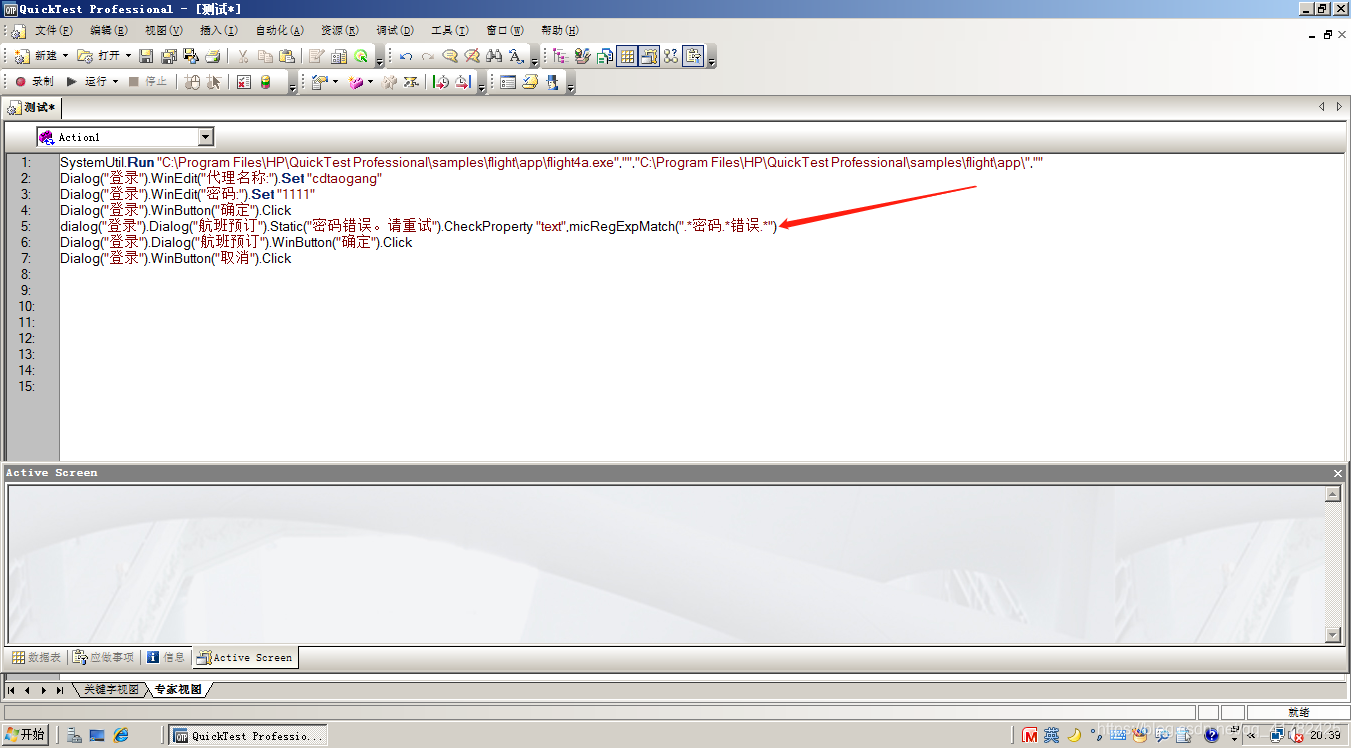Click Active Screen scrollbar up arrow

tap(1332, 494)
